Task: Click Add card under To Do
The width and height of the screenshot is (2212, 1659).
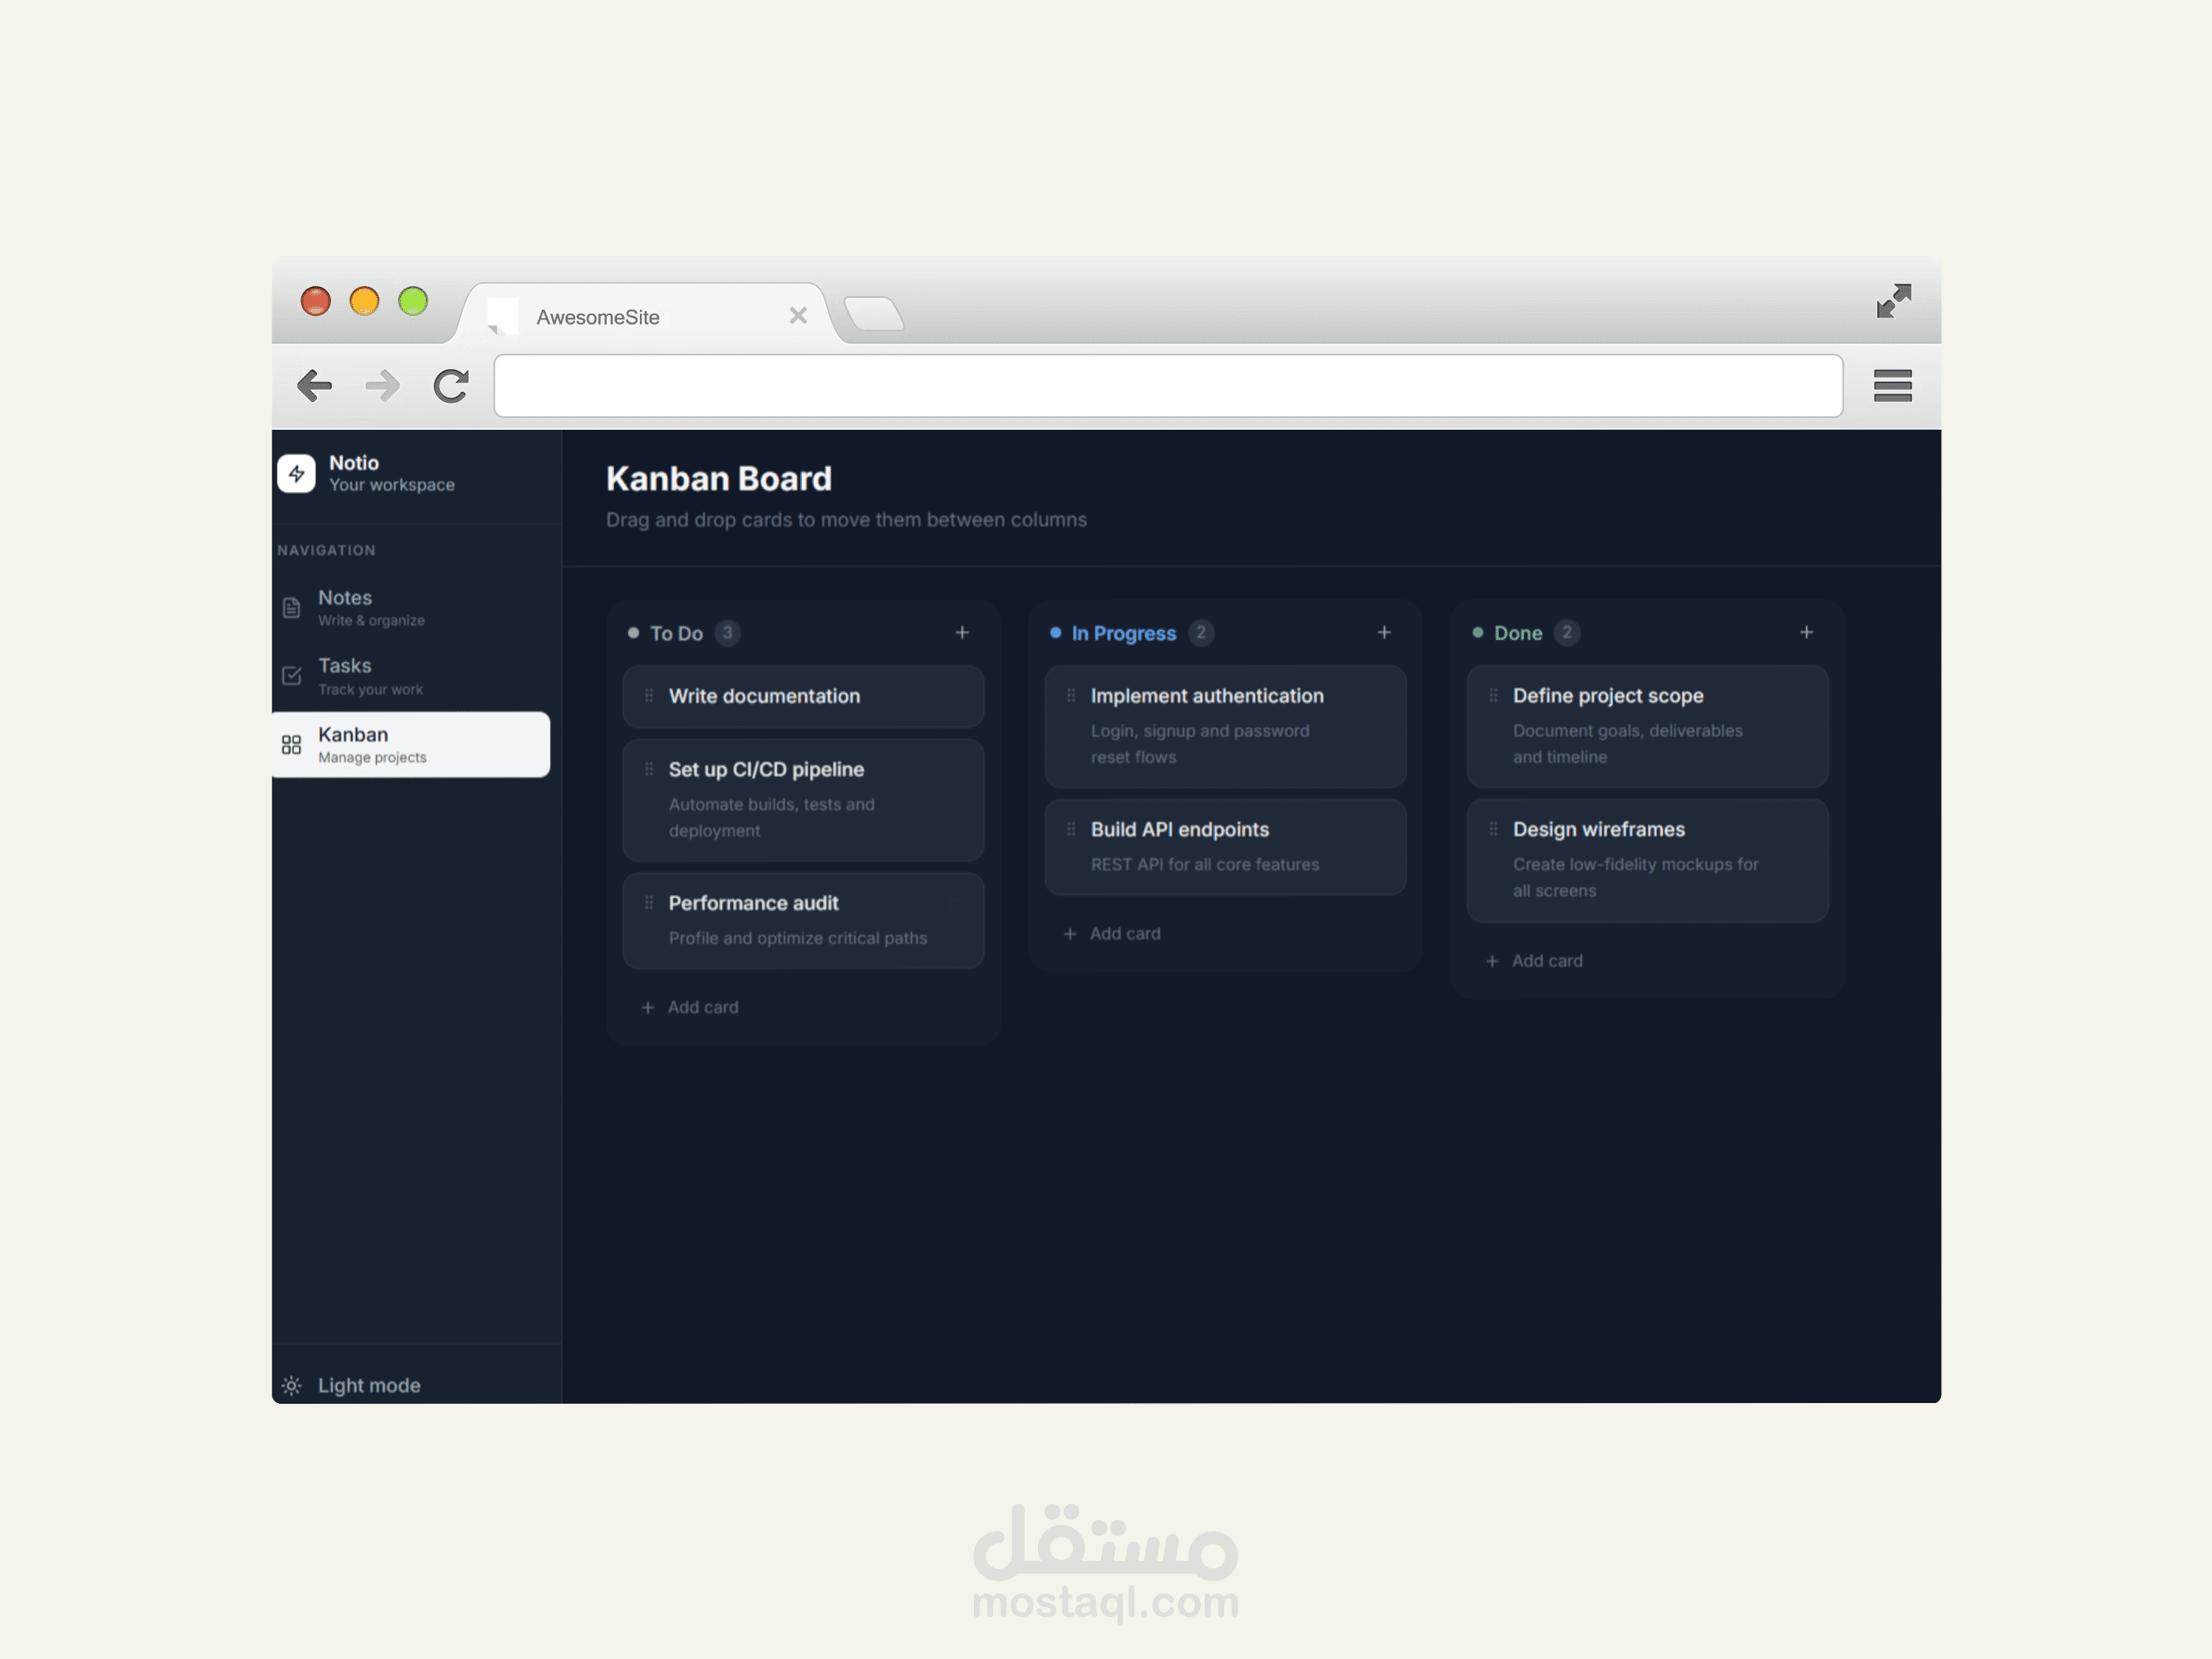Action: [x=690, y=1007]
